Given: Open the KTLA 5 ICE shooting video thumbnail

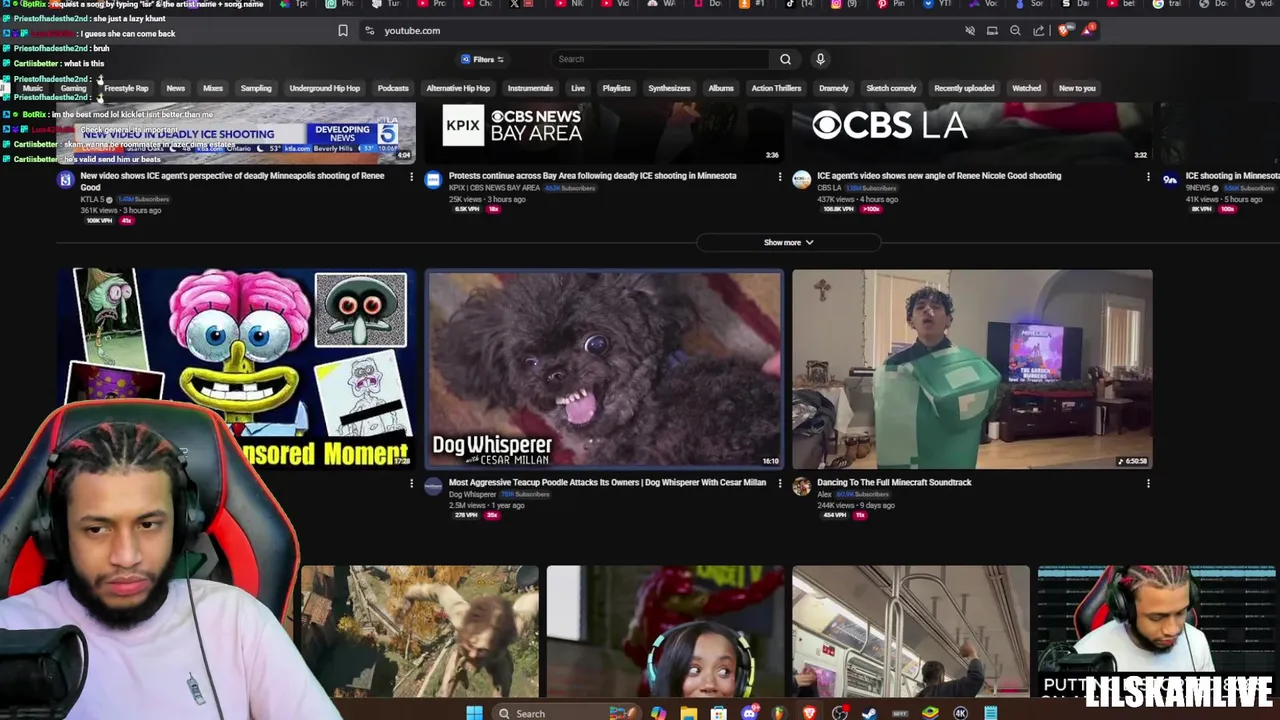Looking at the screenshot, I should point(236,133).
